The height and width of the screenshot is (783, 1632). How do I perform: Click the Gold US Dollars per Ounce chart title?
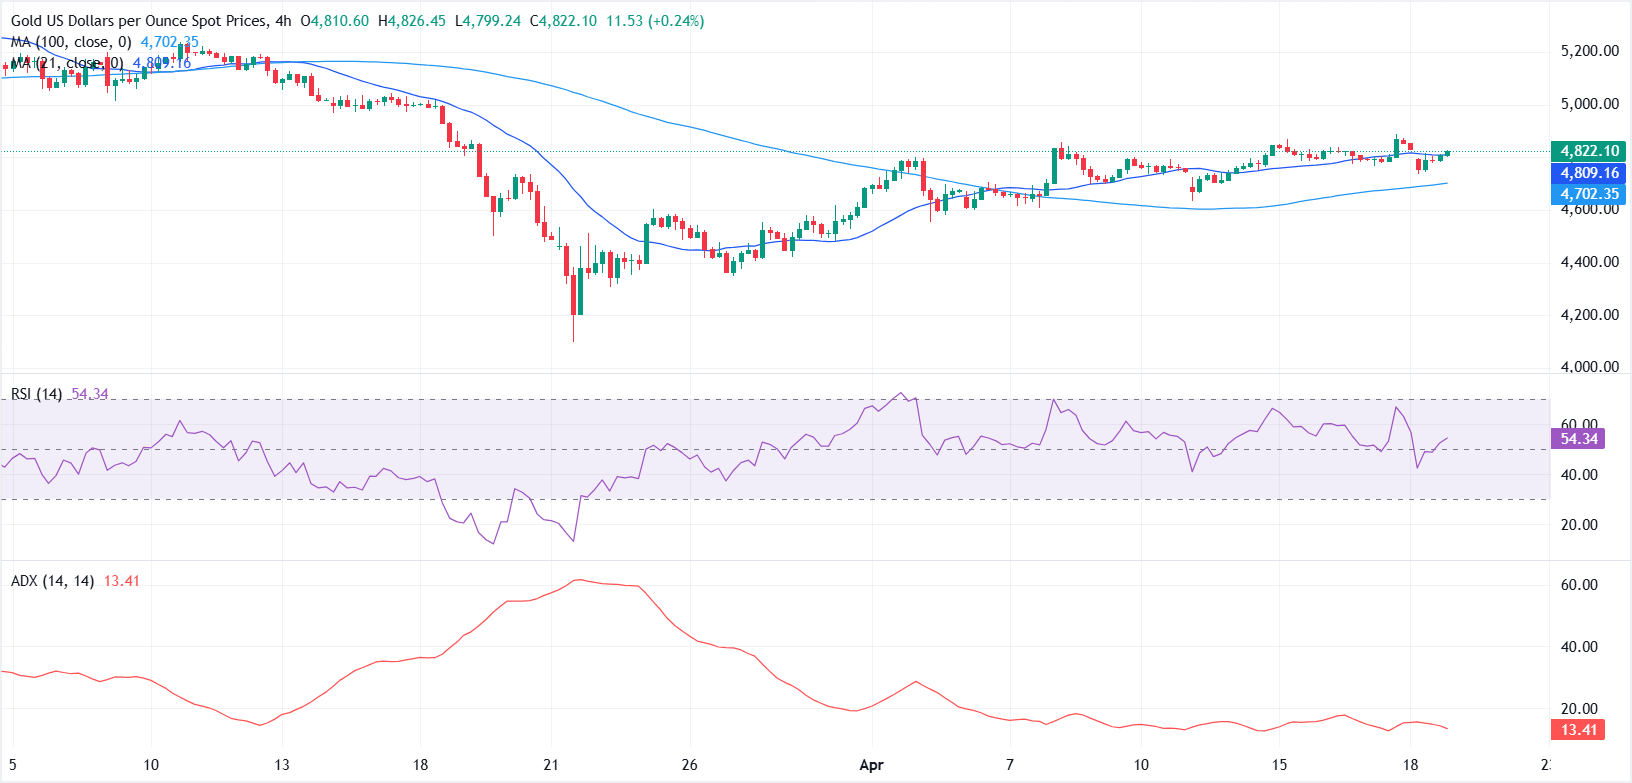tap(139, 21)
